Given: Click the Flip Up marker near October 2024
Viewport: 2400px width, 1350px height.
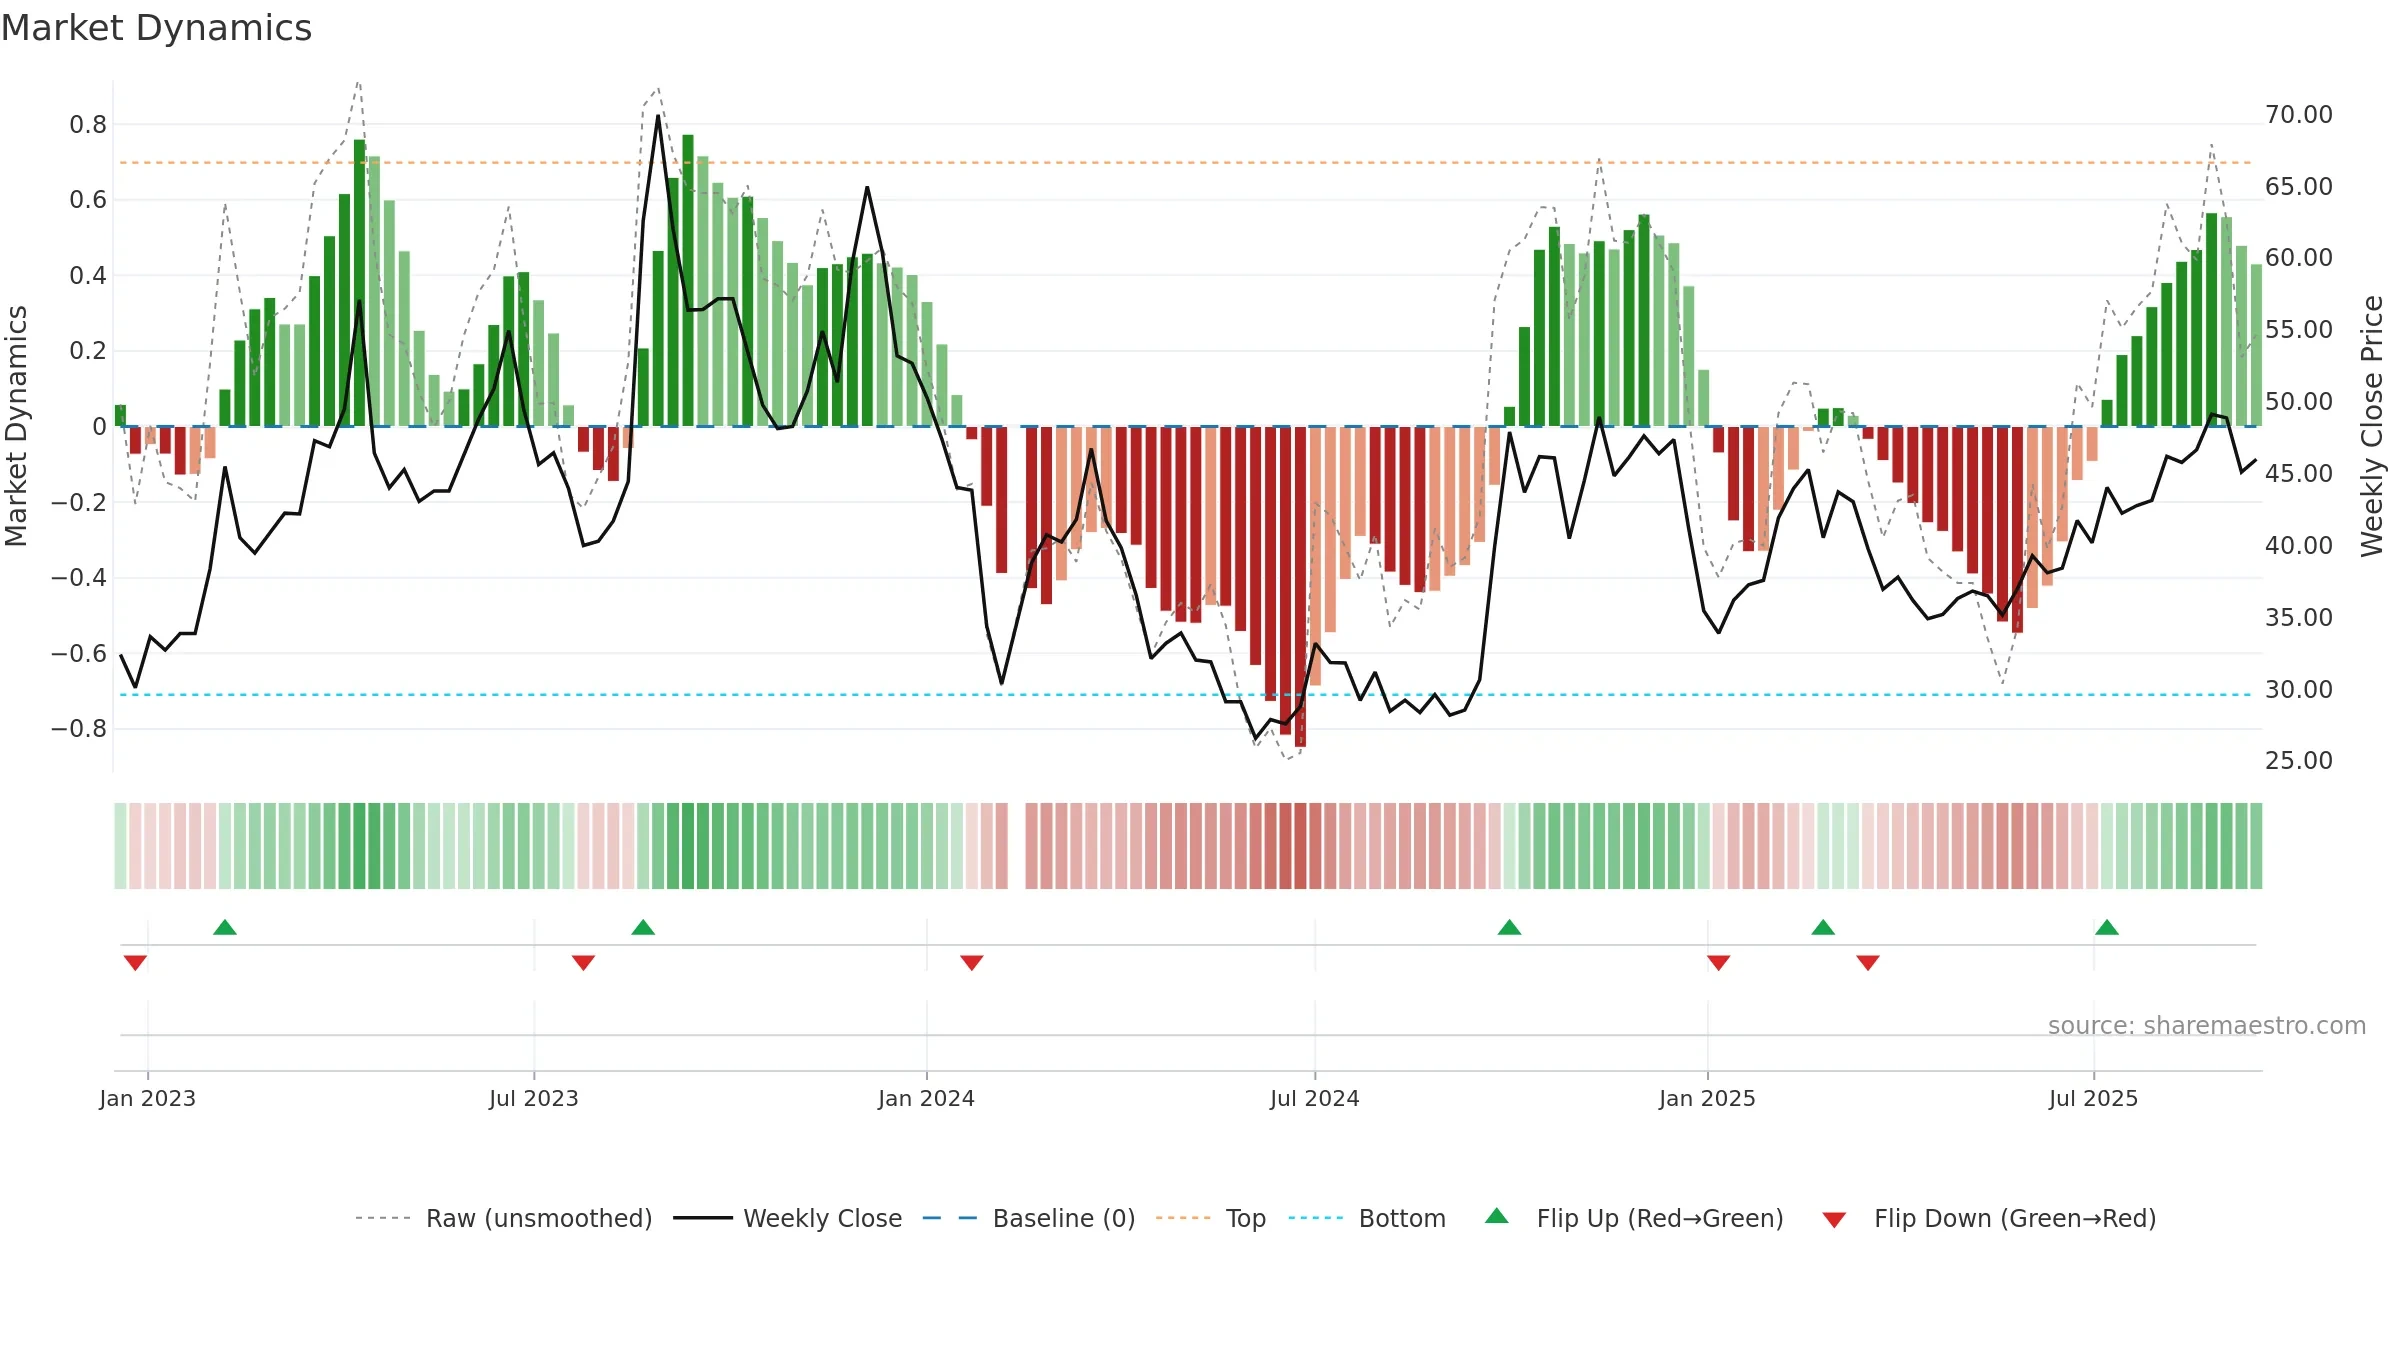Looking at the screenshot, I should coord(1509,928).
